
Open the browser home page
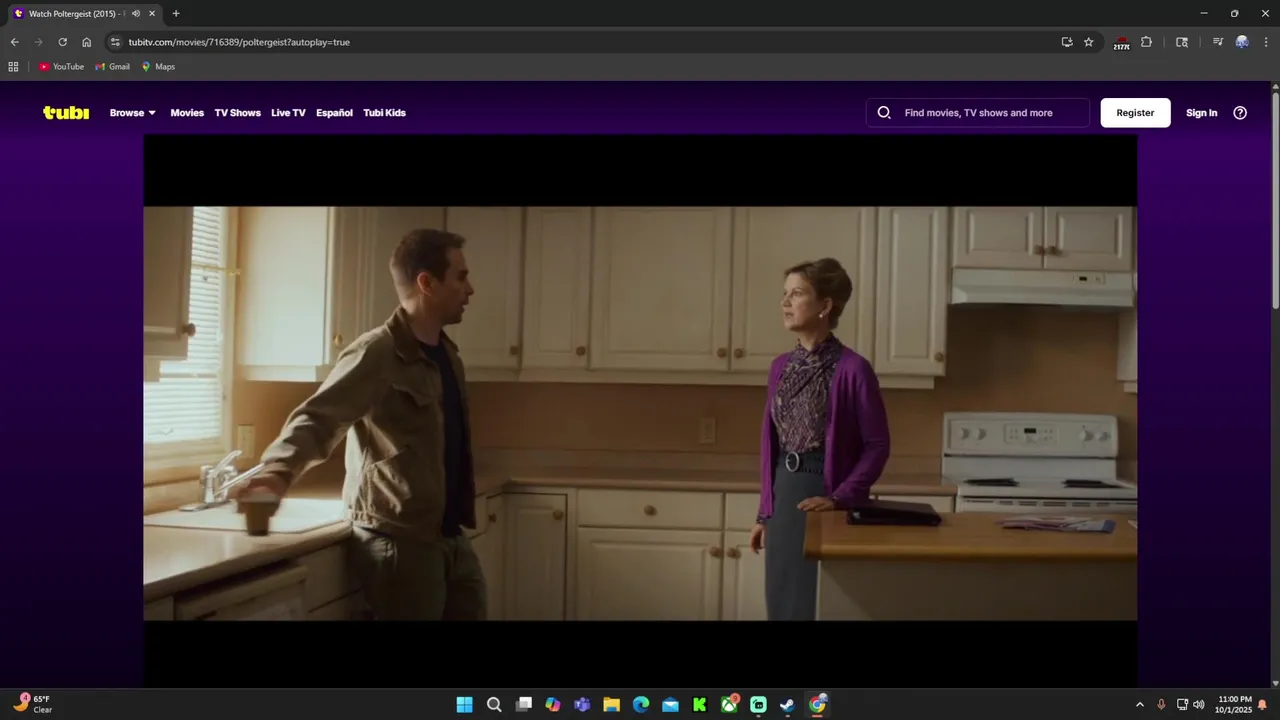[86, 42]
